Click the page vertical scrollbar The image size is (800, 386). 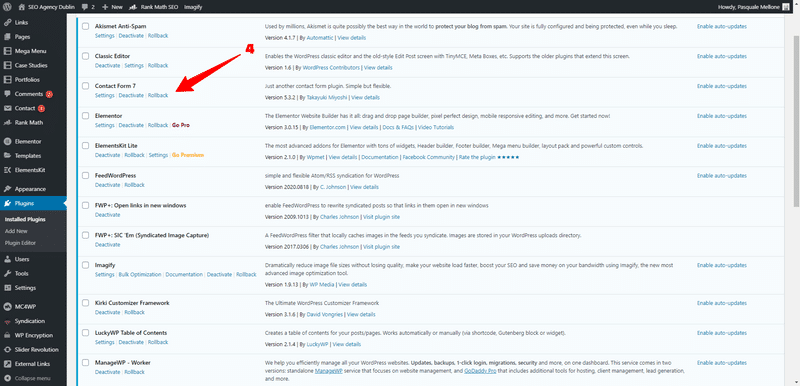[795, 120]
